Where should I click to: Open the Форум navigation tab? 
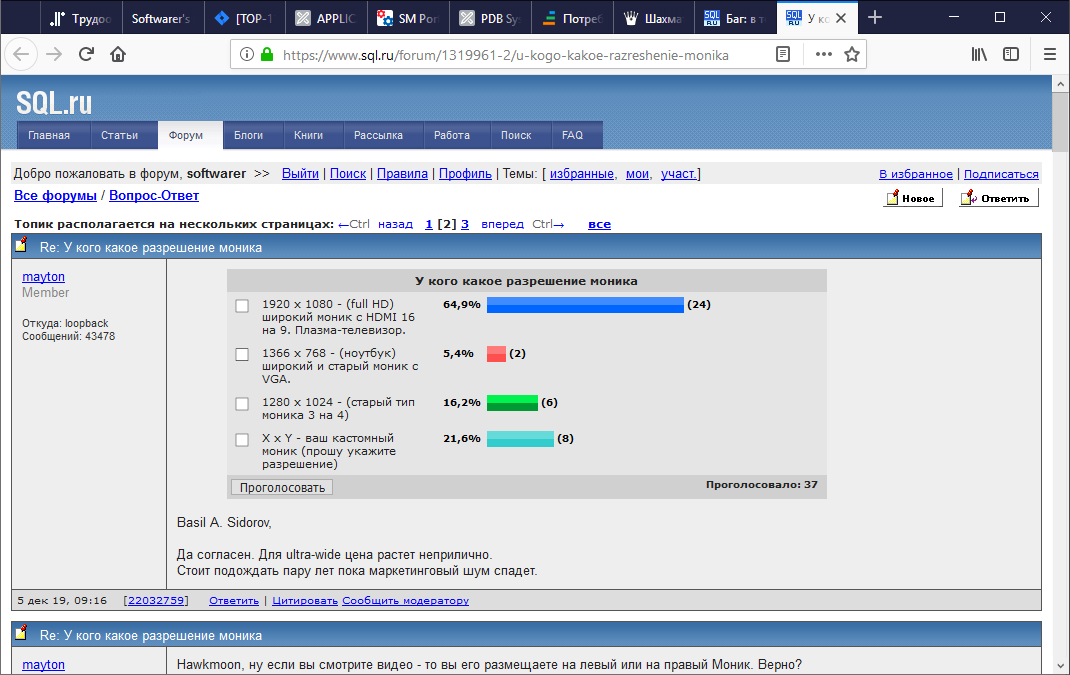tap(186, 135)
